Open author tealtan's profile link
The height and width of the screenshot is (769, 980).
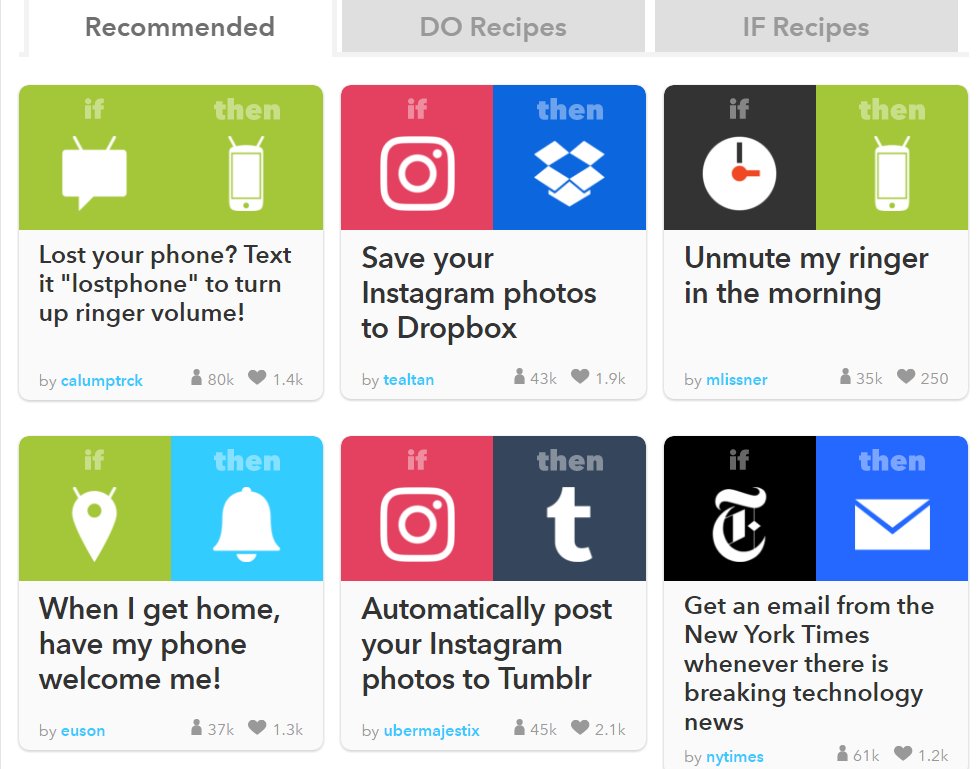coord(409,379)
